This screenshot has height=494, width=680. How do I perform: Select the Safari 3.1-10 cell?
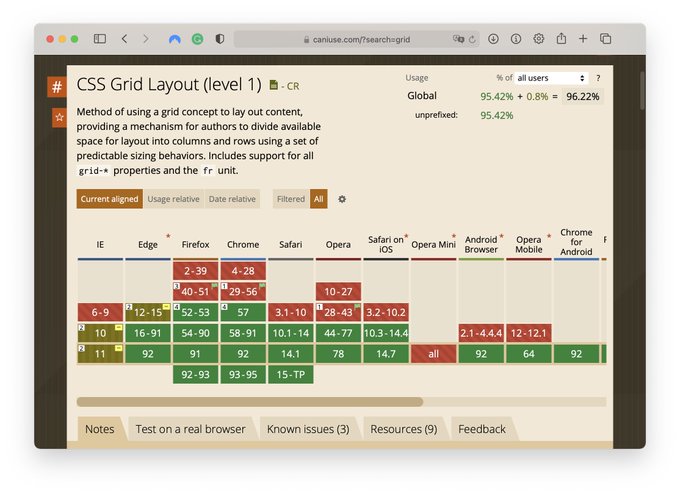pyautogui.click(x=291, y=312)
